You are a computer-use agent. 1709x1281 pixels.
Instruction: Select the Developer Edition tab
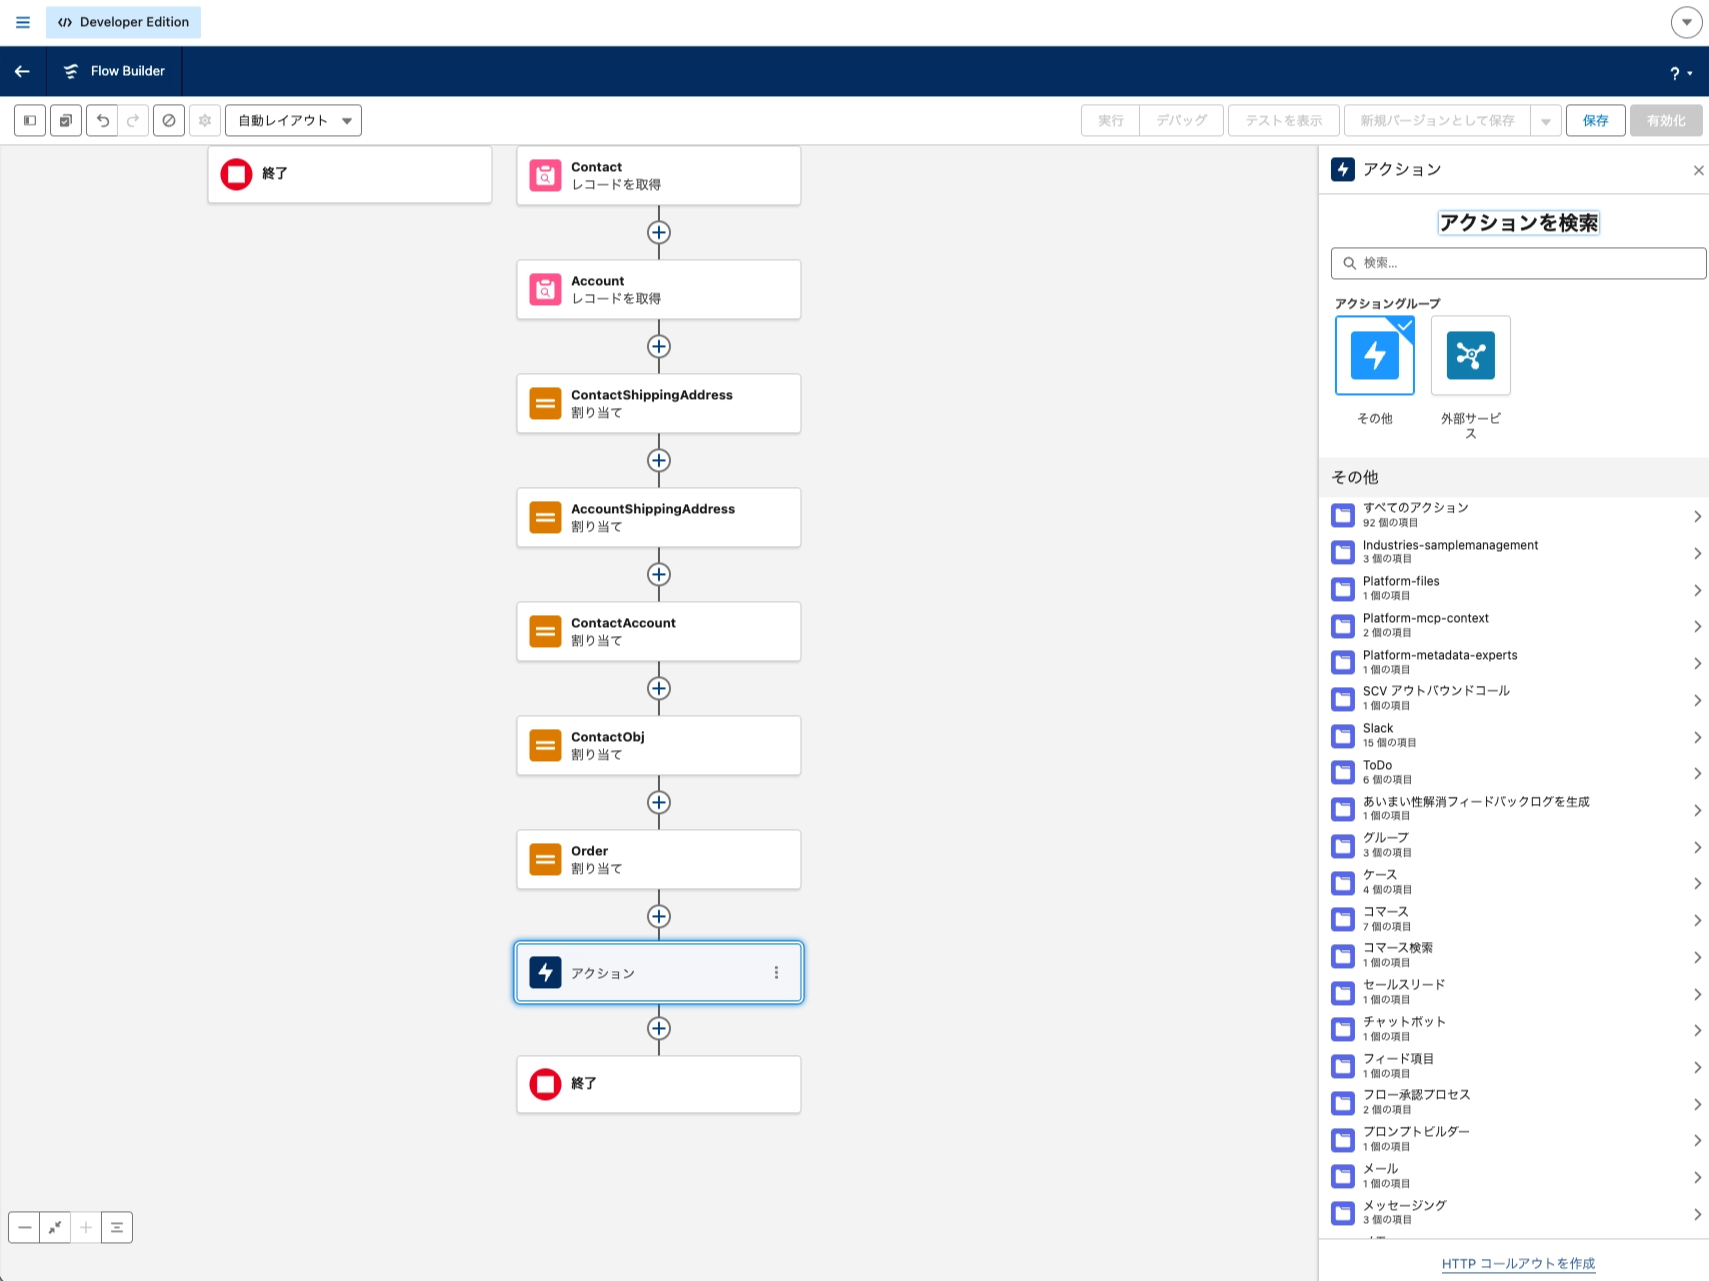click(123, 22)
